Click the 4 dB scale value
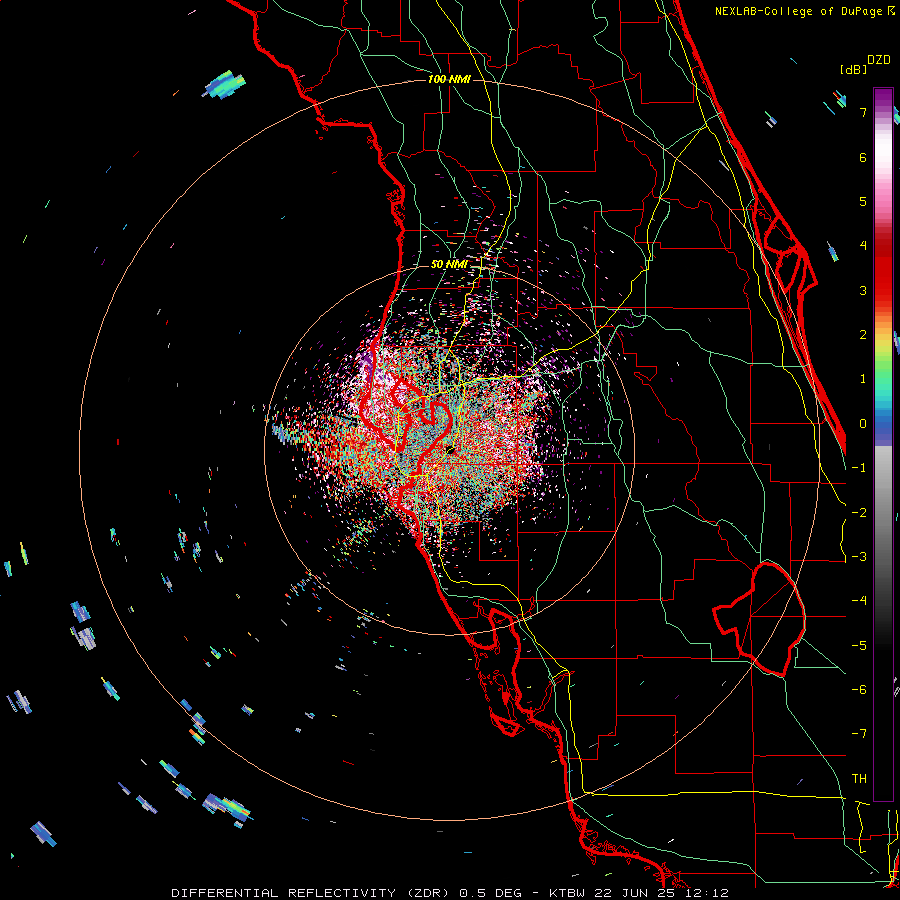The width and height of the screenshot is (900, 900). [x=863, y=246]
